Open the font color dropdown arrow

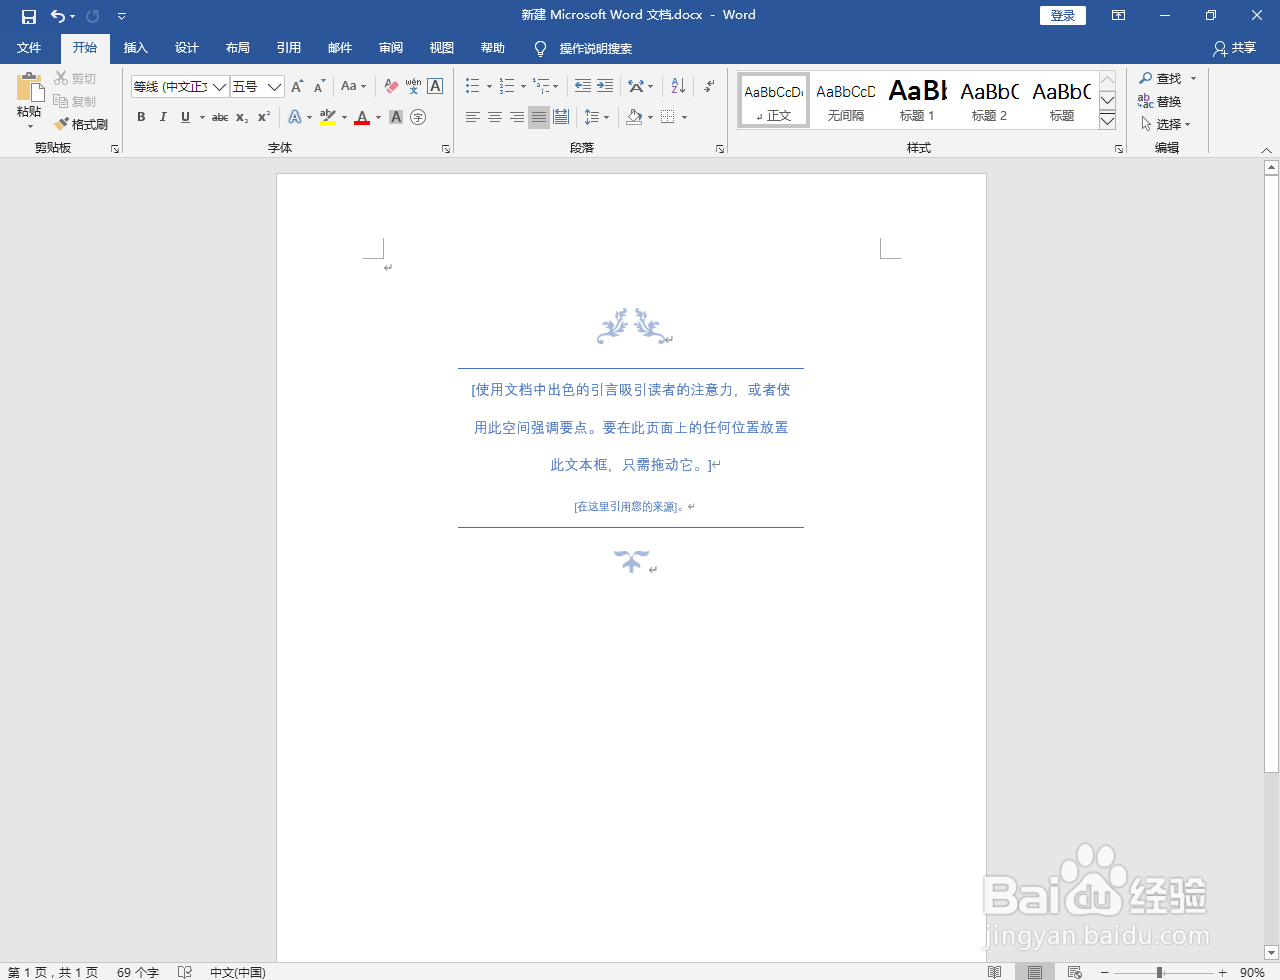[x=376, y=117]
